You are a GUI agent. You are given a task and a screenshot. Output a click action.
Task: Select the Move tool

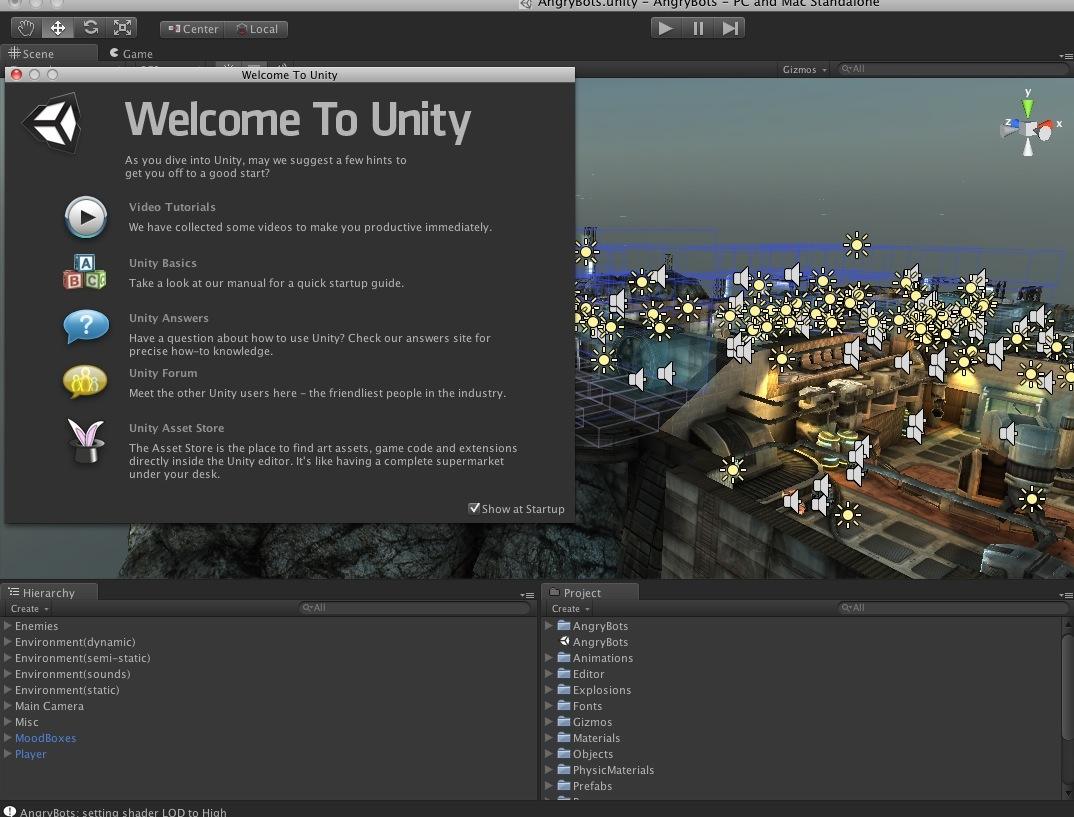click(58, 28)
